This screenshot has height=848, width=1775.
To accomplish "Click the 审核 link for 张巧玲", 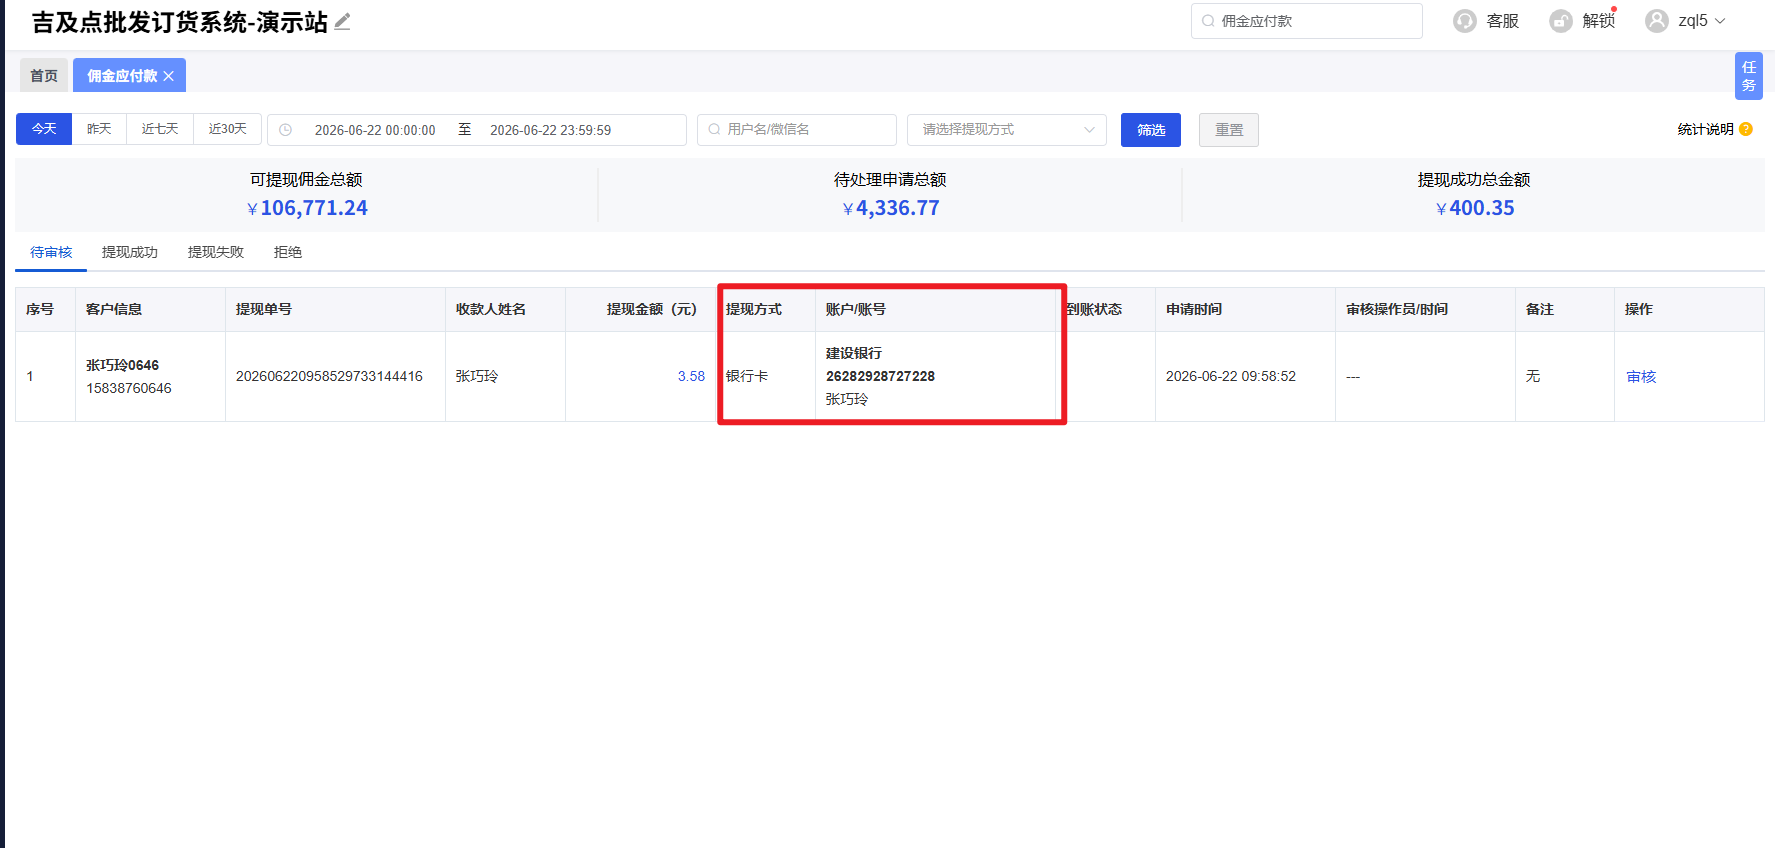I will [1641, 377].
